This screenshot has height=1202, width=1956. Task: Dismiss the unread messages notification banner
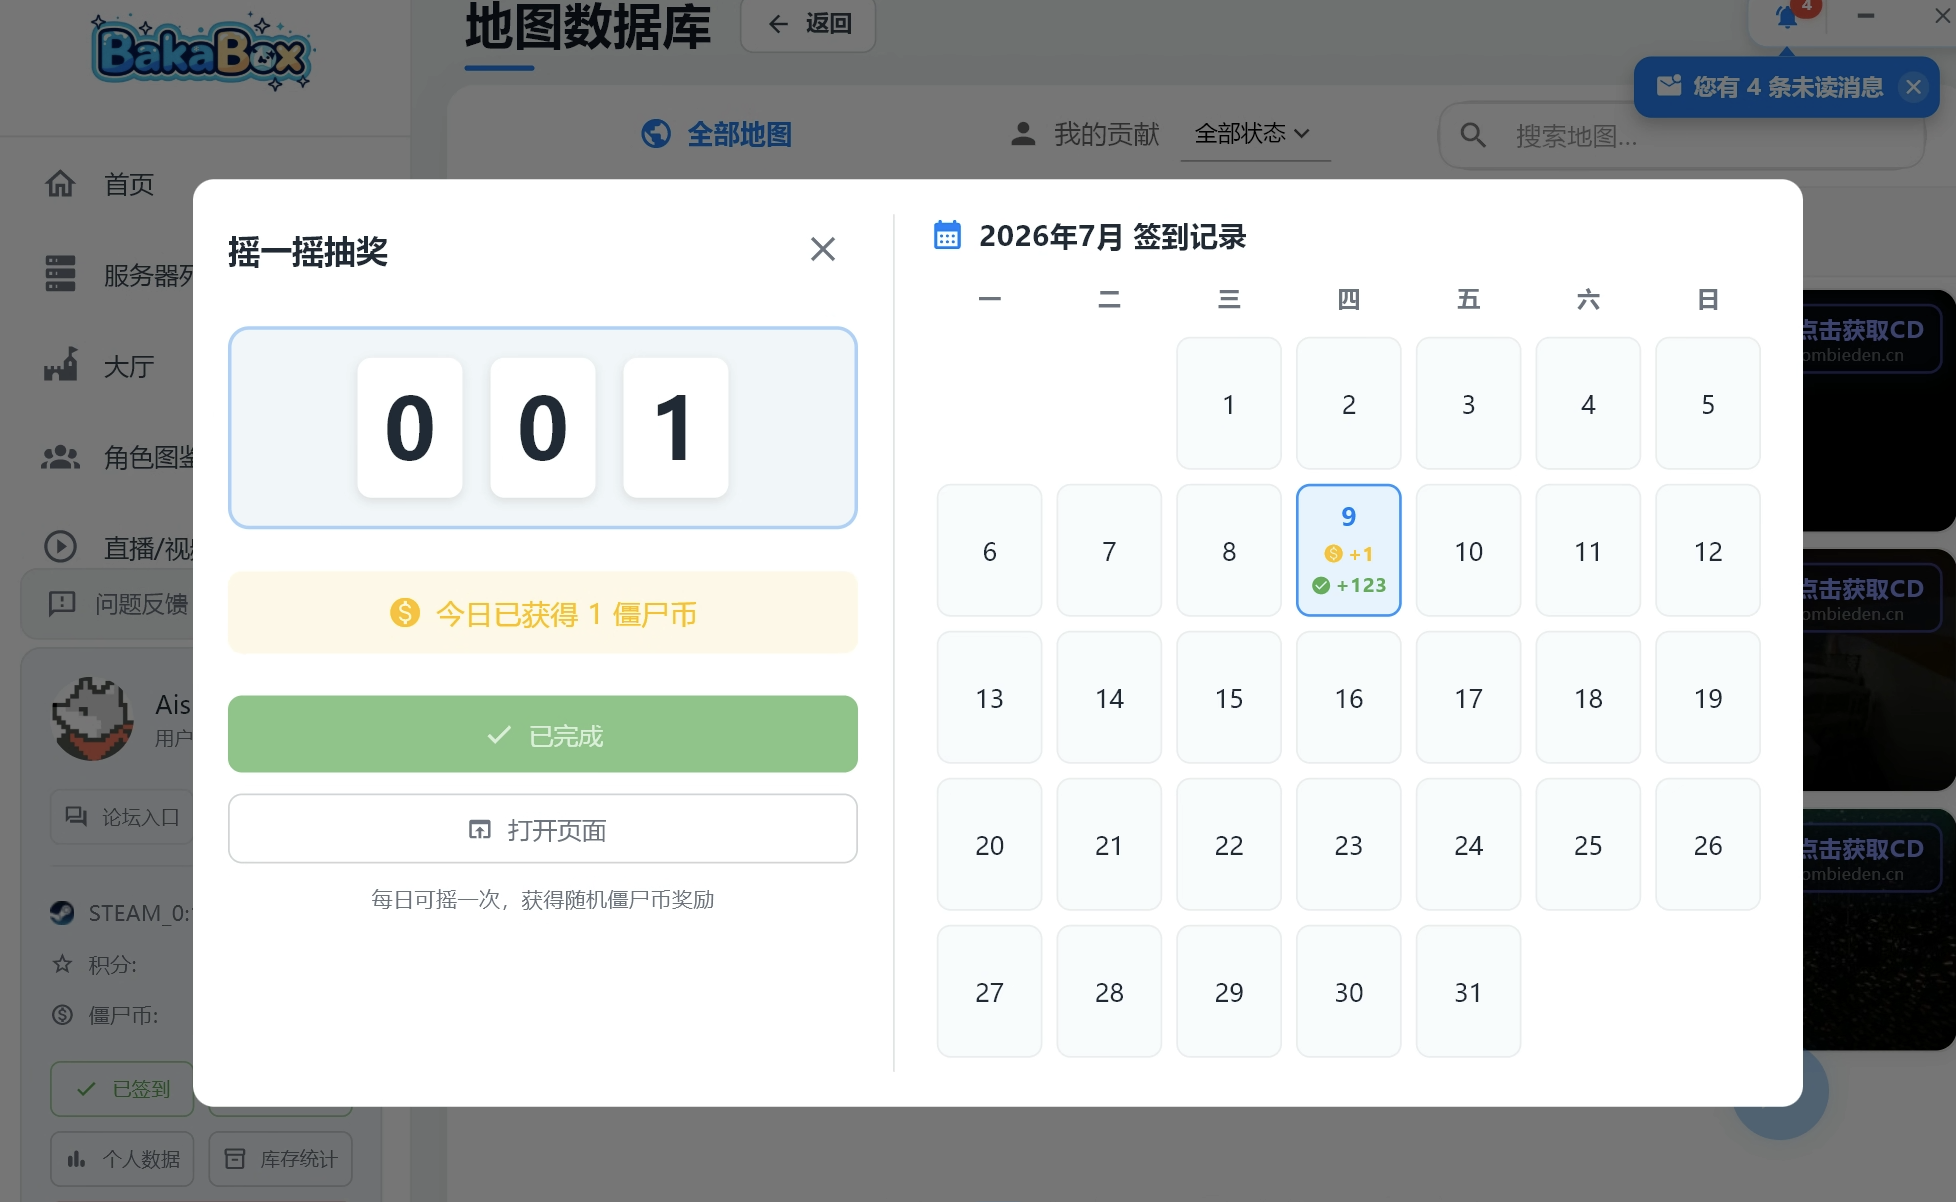[x=1914, y=87]
